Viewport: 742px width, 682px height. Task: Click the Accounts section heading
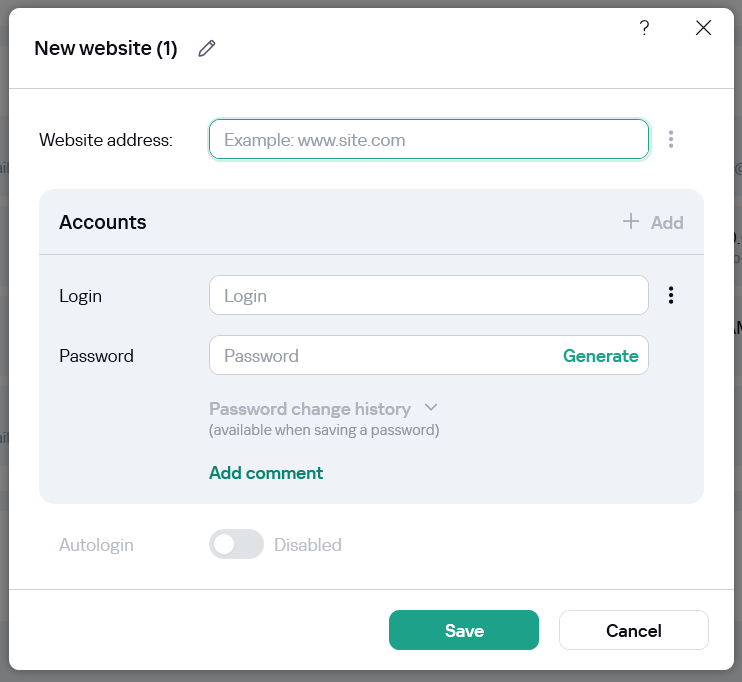click(x=103, y=222)
